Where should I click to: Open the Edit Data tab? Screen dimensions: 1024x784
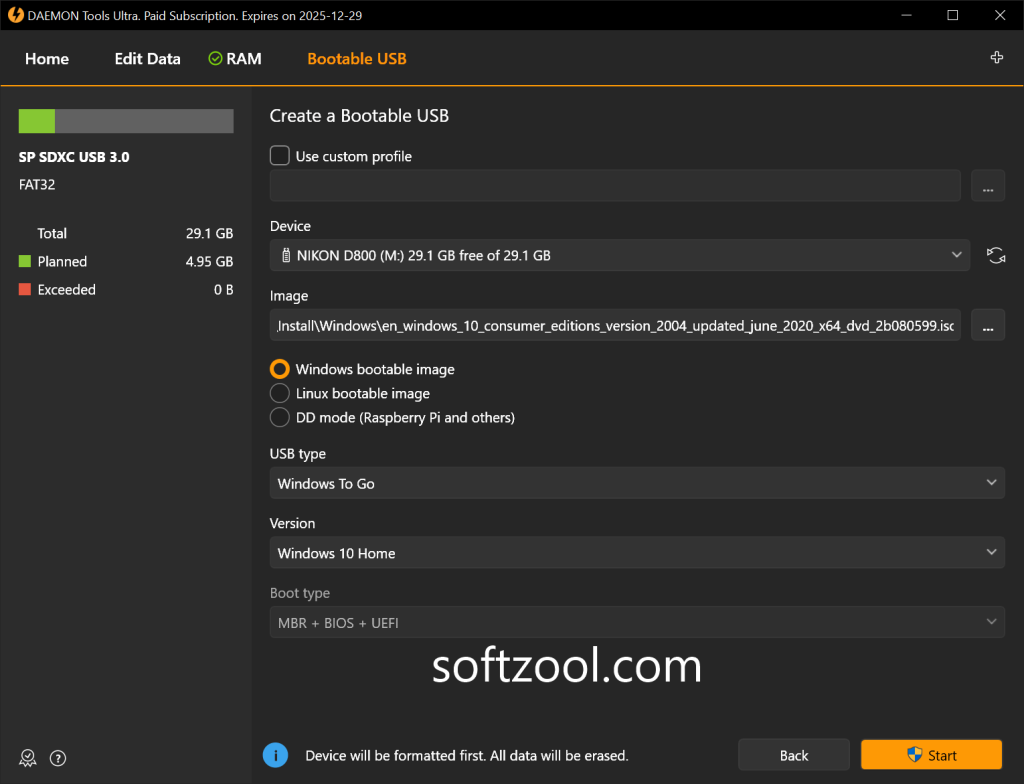(147, 58)
